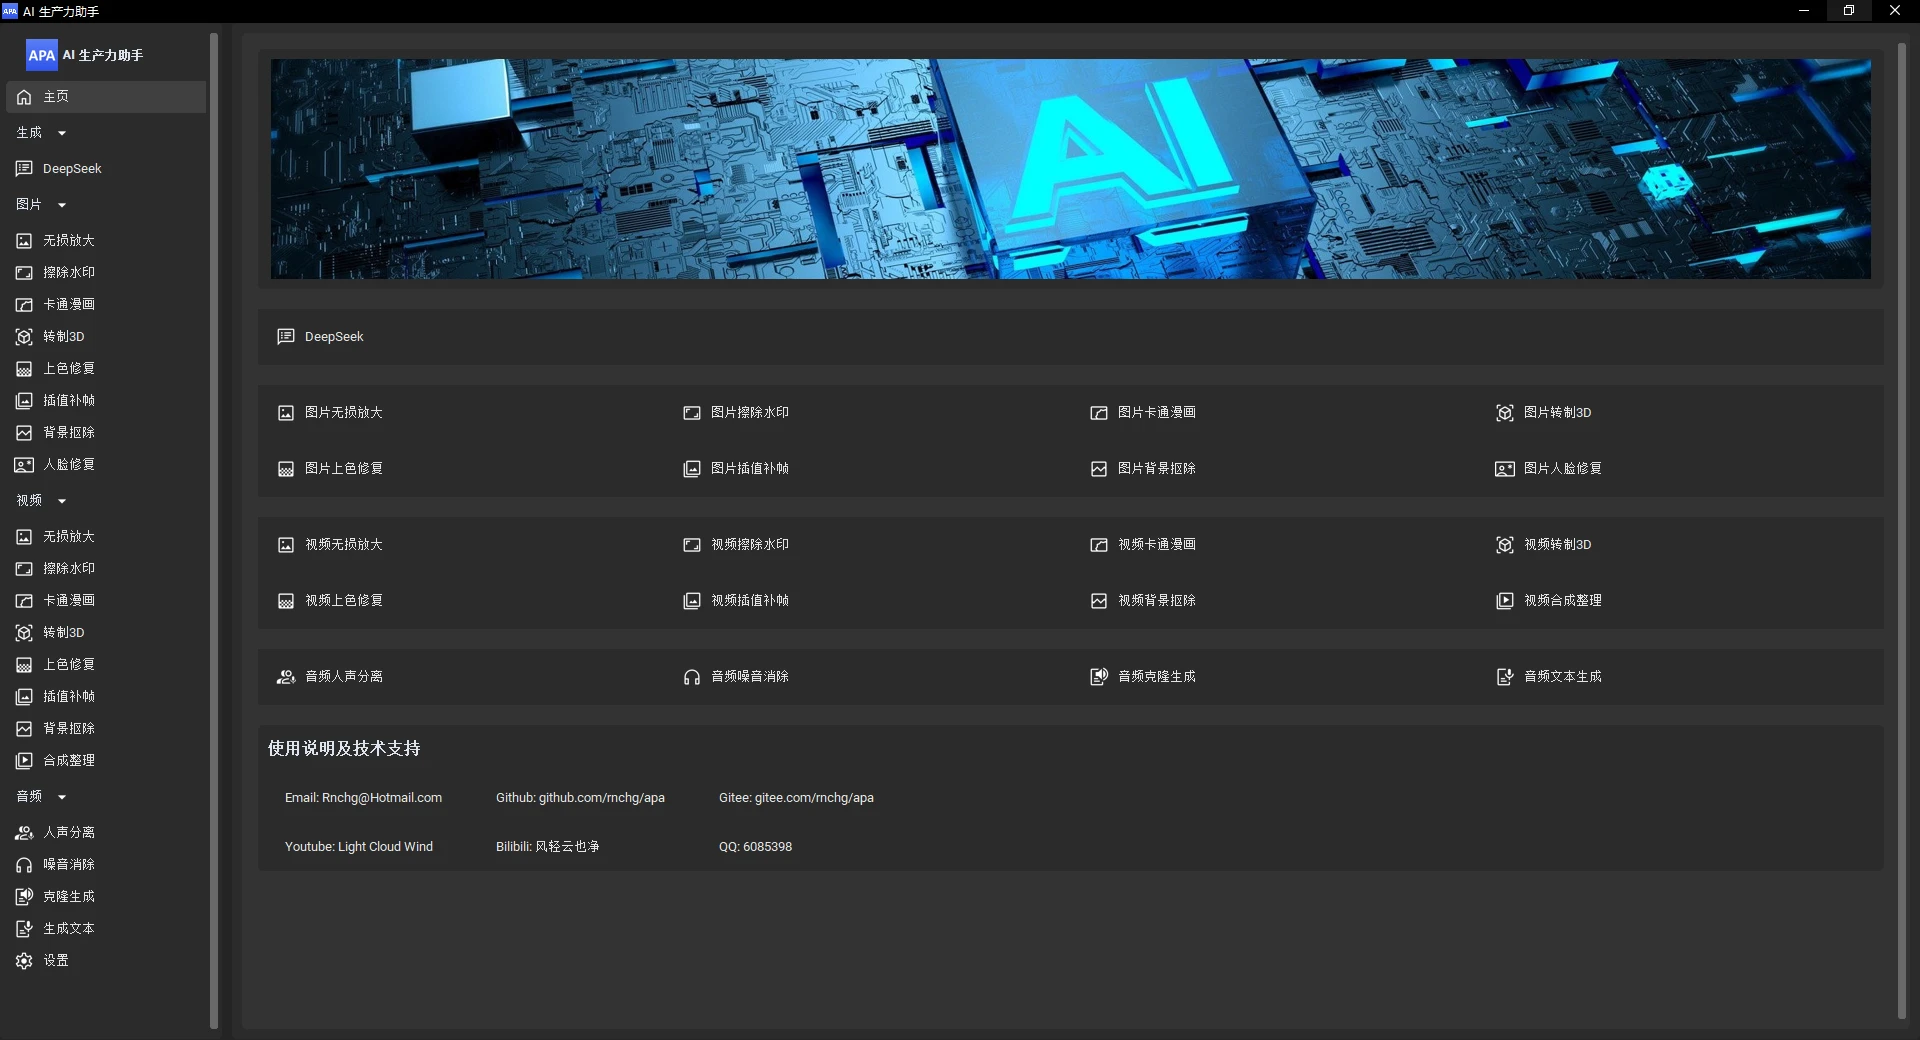
Task: Open video 合成整理 in the sidebar
Action: pos(68,761)
